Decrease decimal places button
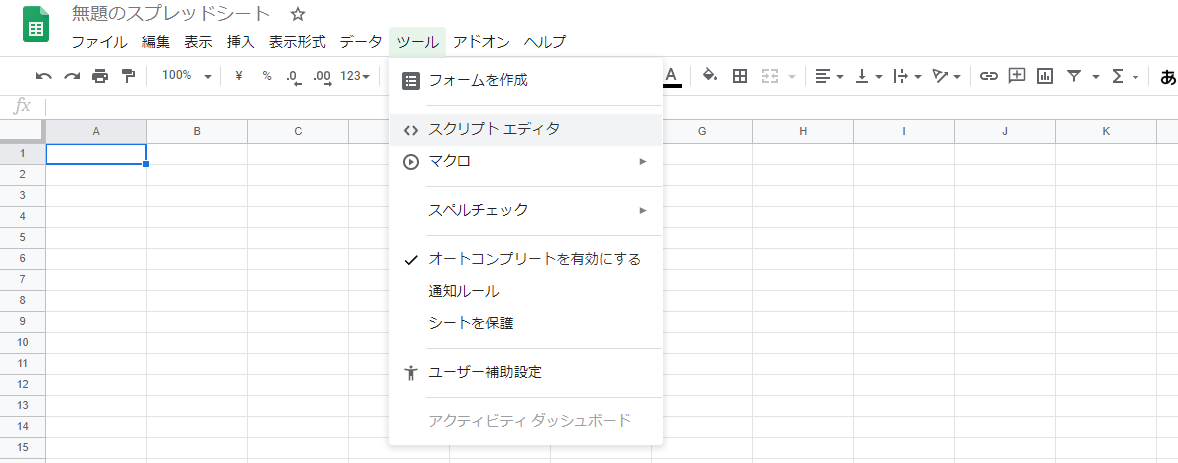 click(294, 76)
